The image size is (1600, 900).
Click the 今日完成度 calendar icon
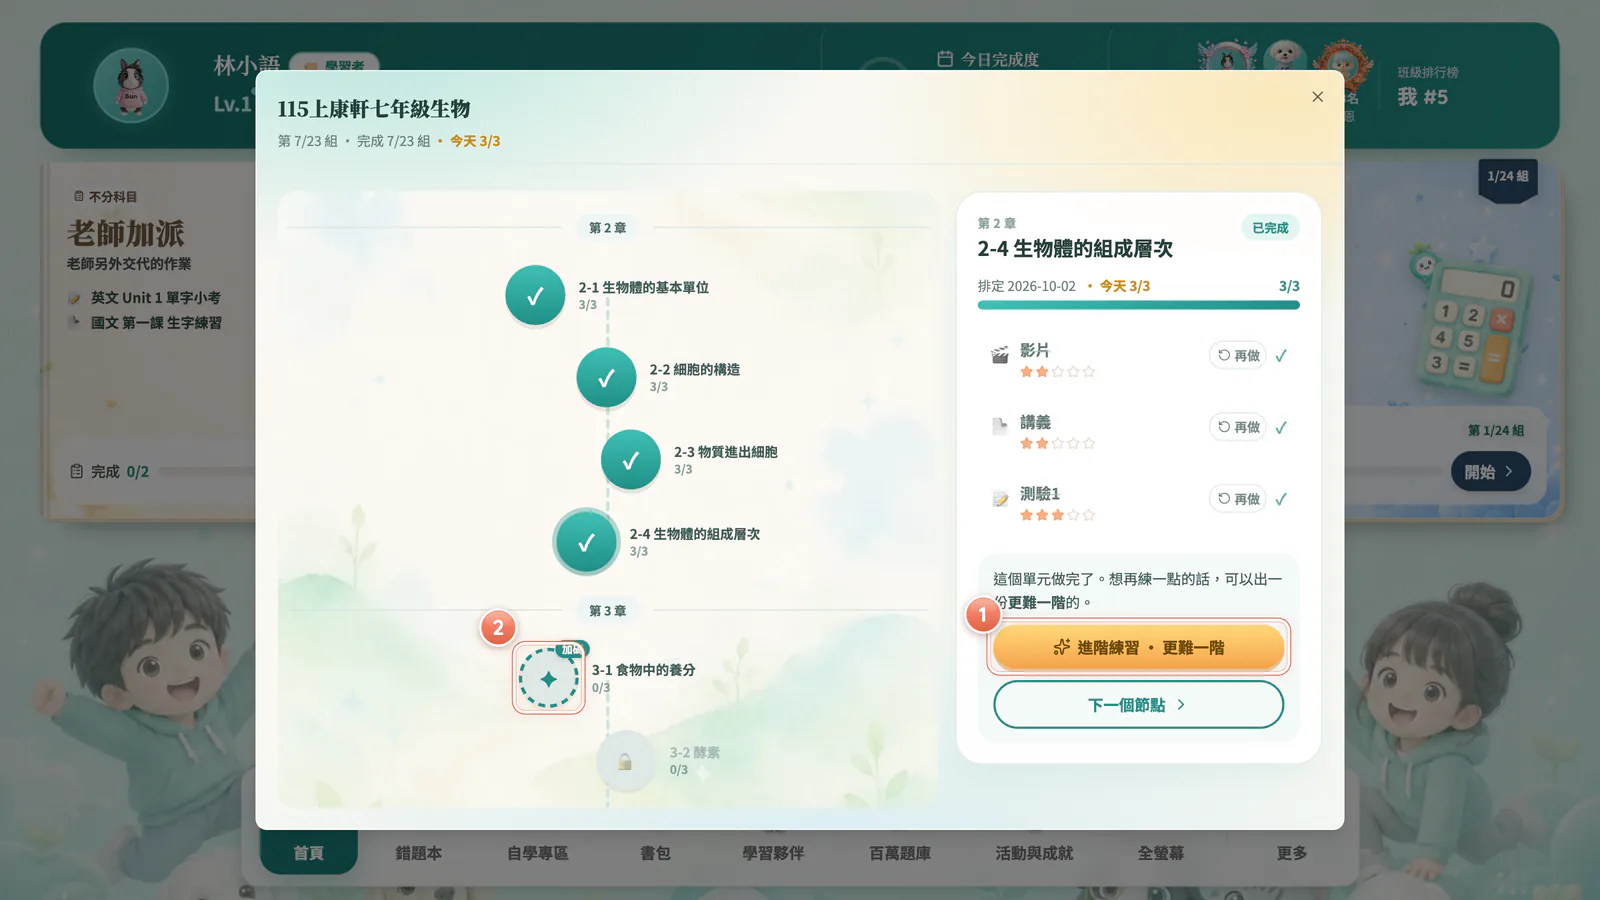tap(945, 59)
